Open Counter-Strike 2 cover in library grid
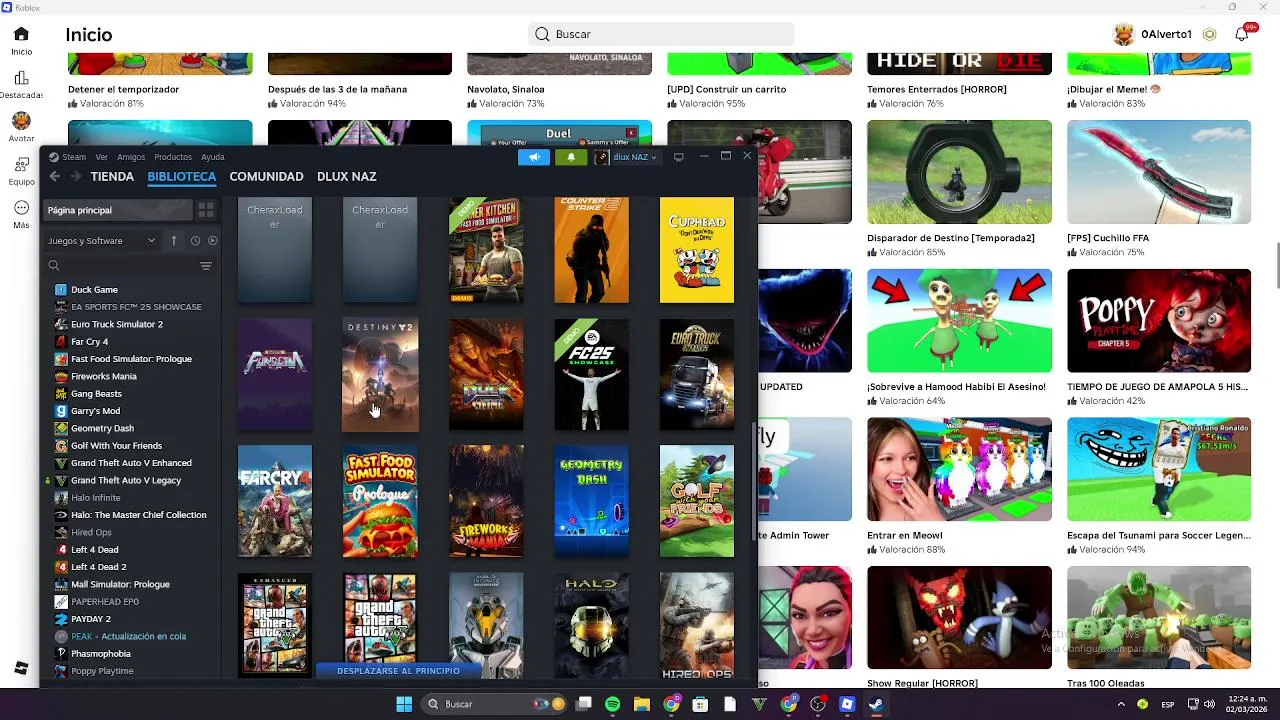 click(592, 250)
